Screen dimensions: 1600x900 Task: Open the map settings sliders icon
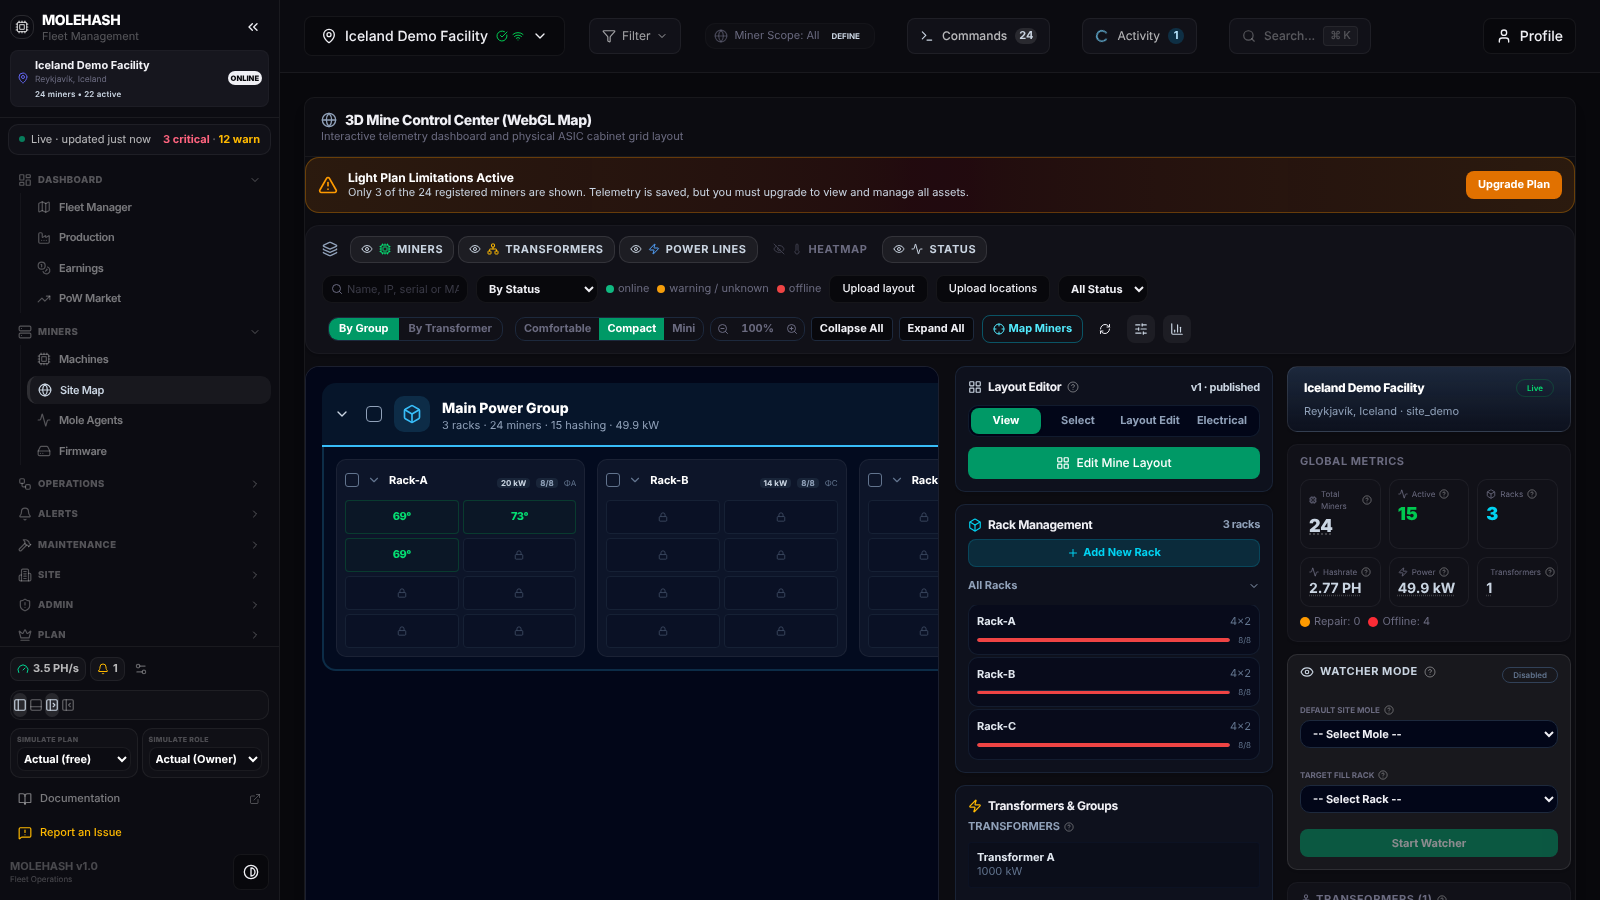(1141, 329)
